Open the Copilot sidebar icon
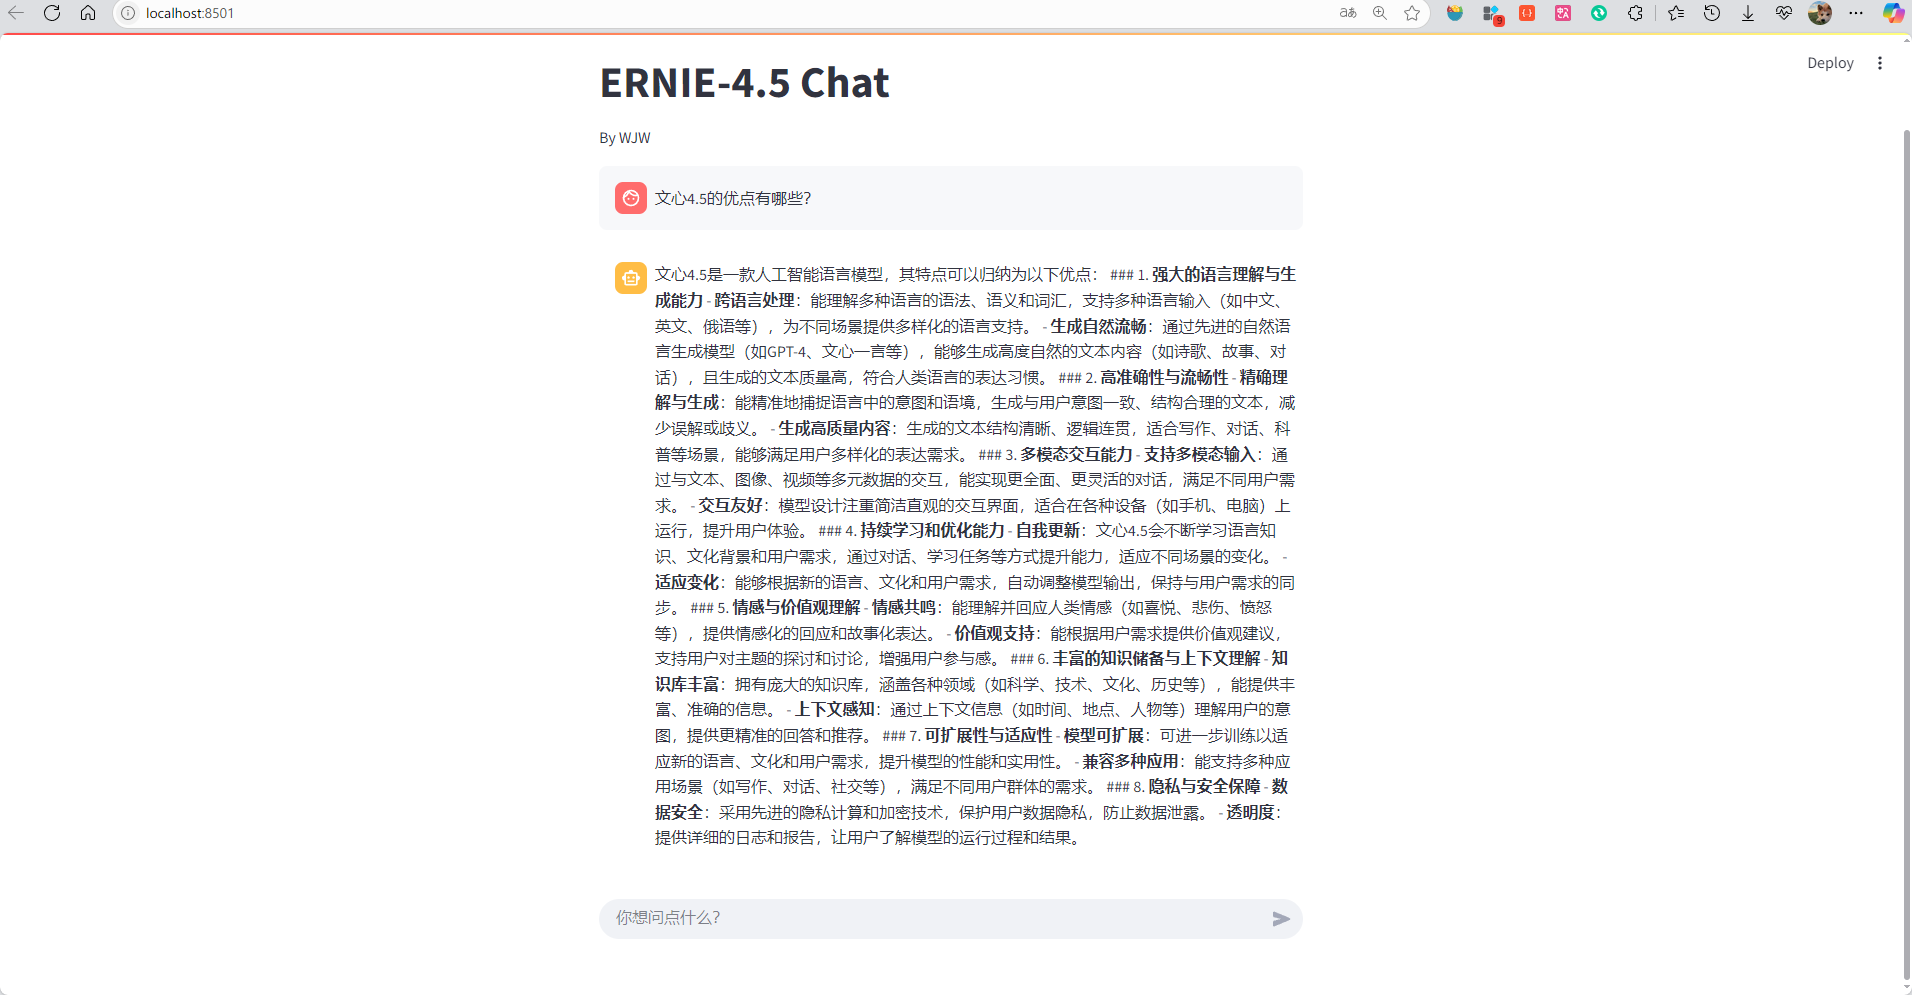1912x995 pixels. pos(1893,13)
